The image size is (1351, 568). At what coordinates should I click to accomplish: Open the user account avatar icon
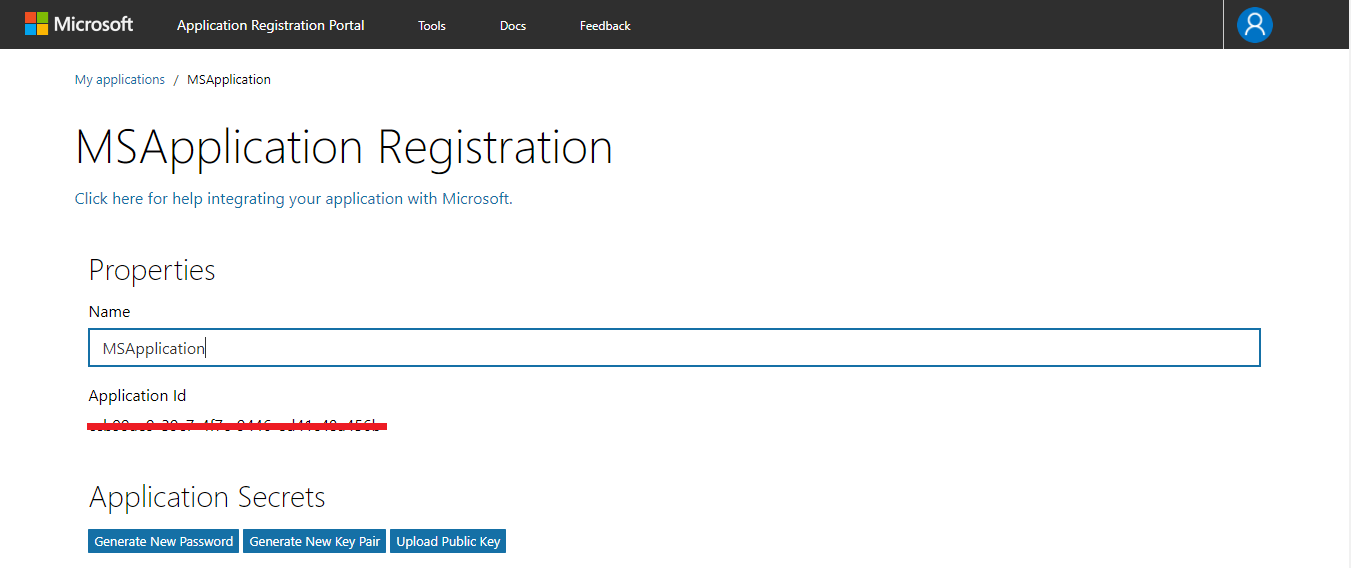coord(1254,25)
